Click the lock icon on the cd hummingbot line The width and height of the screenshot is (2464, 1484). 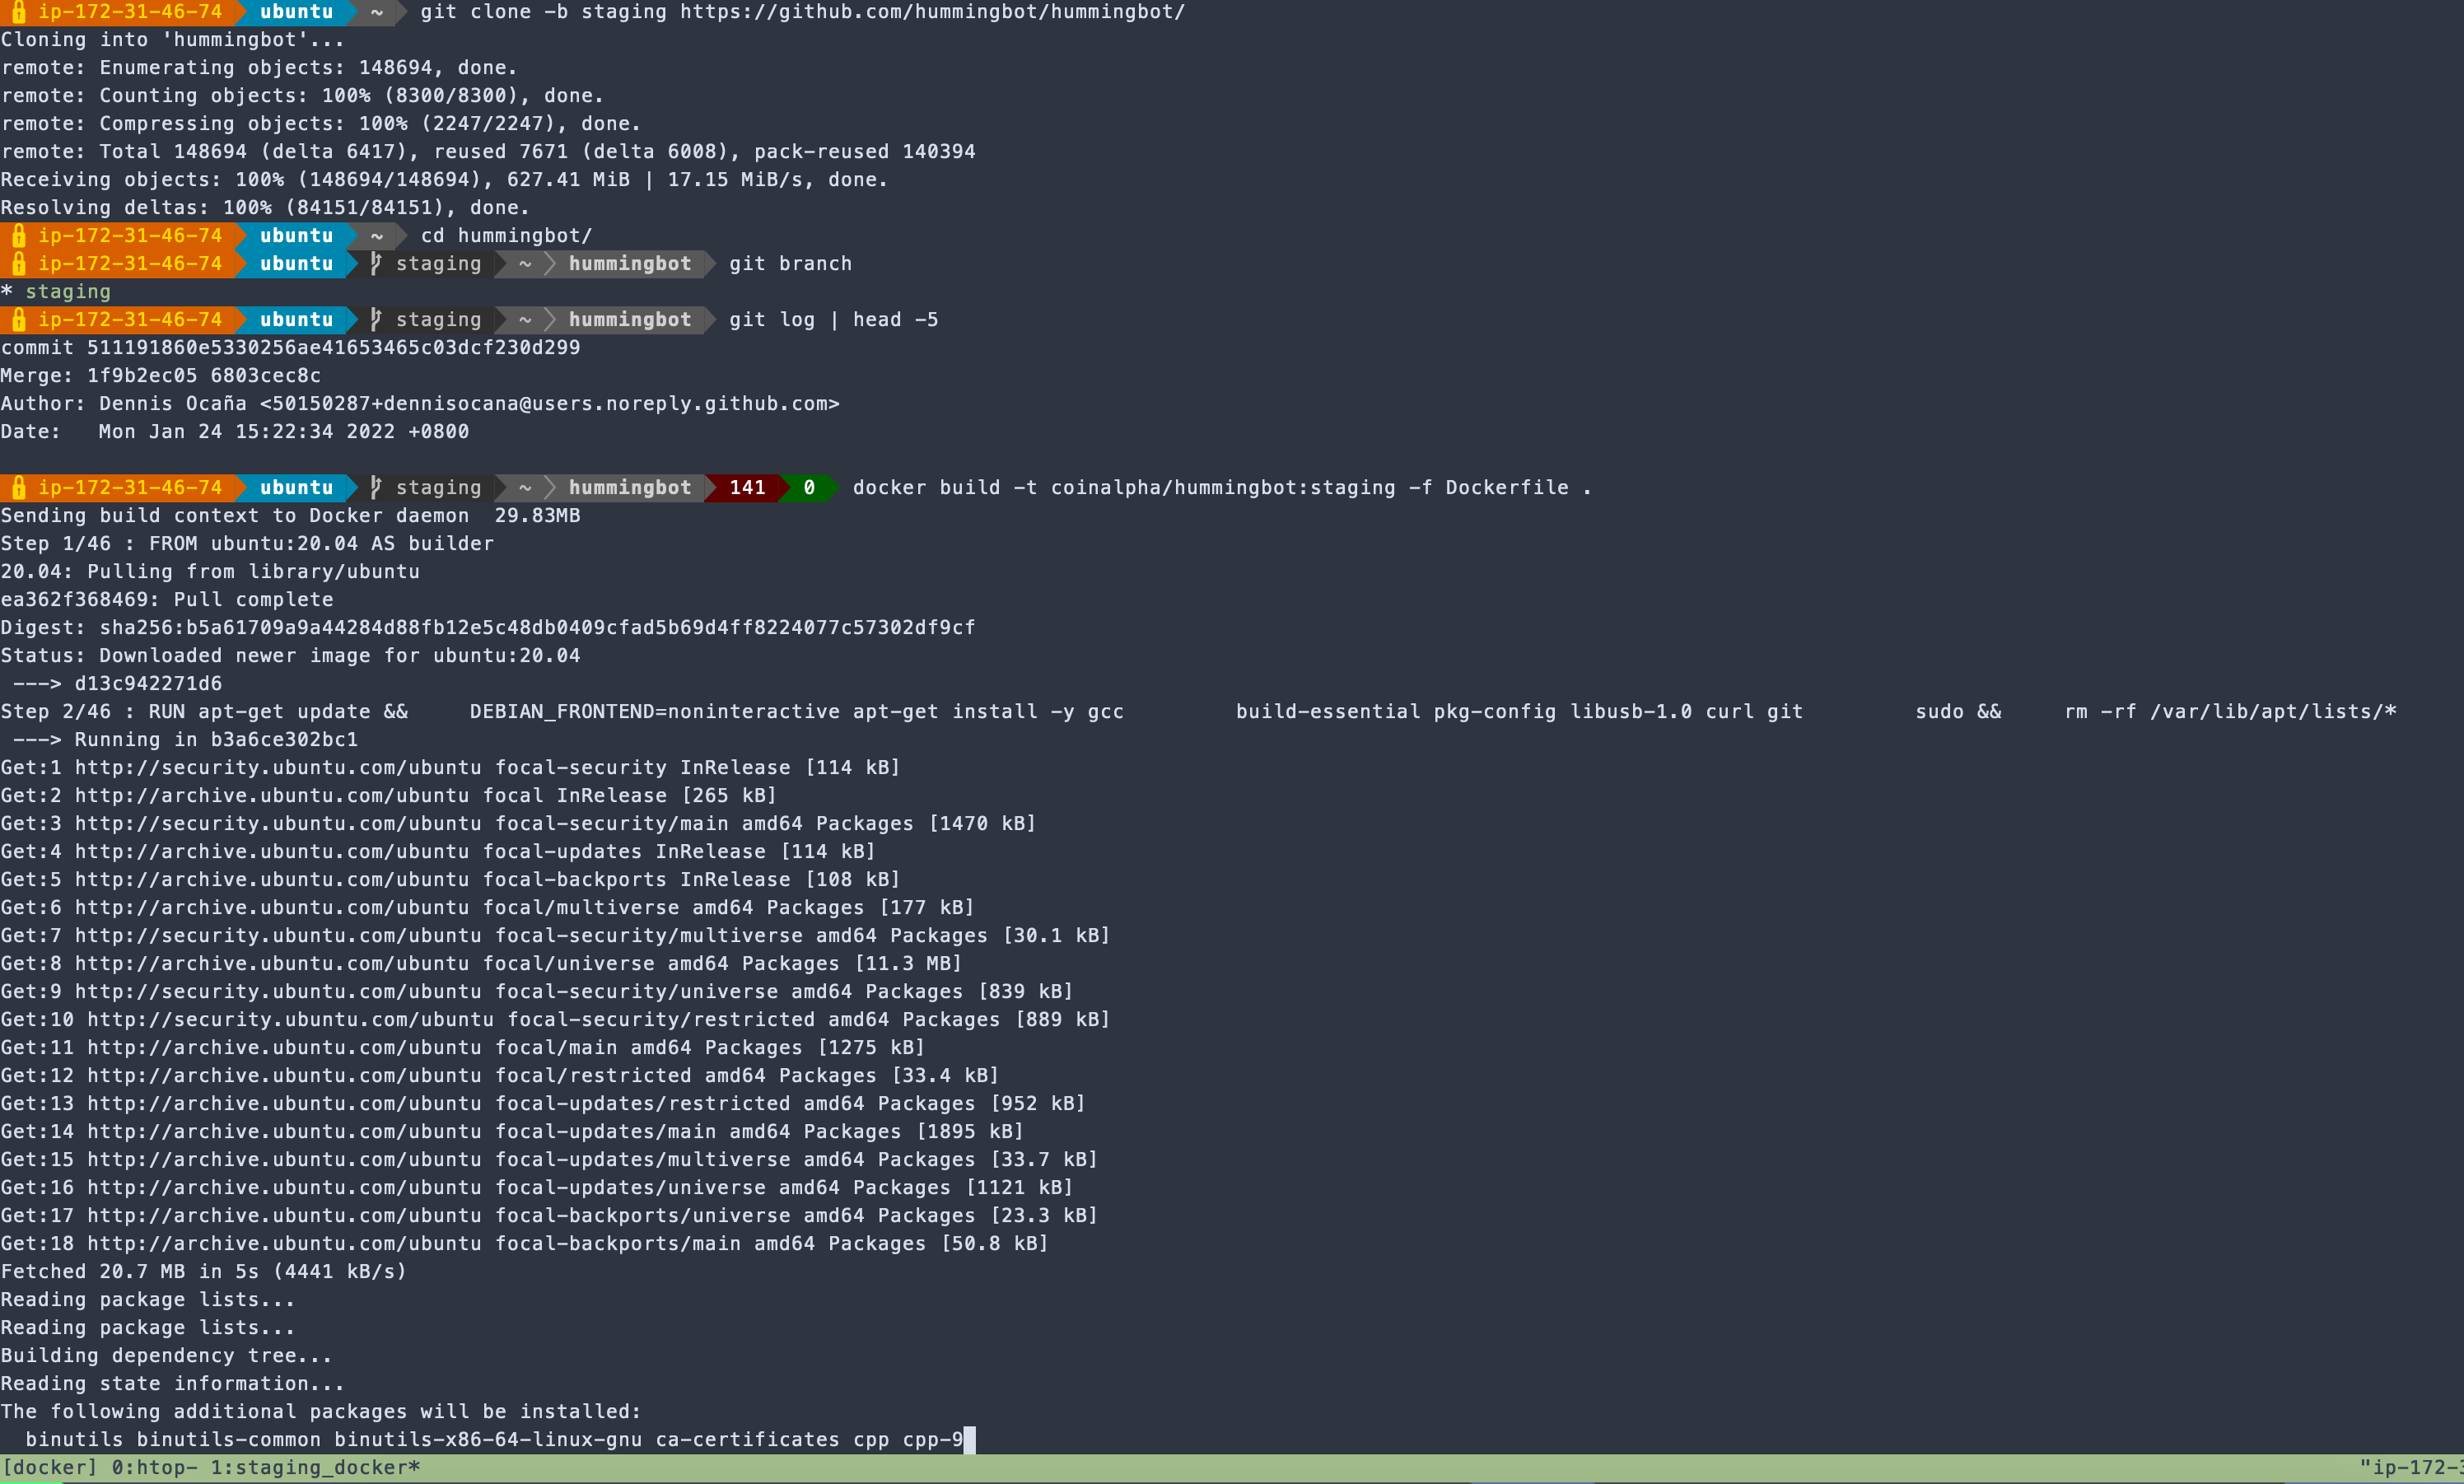pyautogui.click(x=19, y=235)
